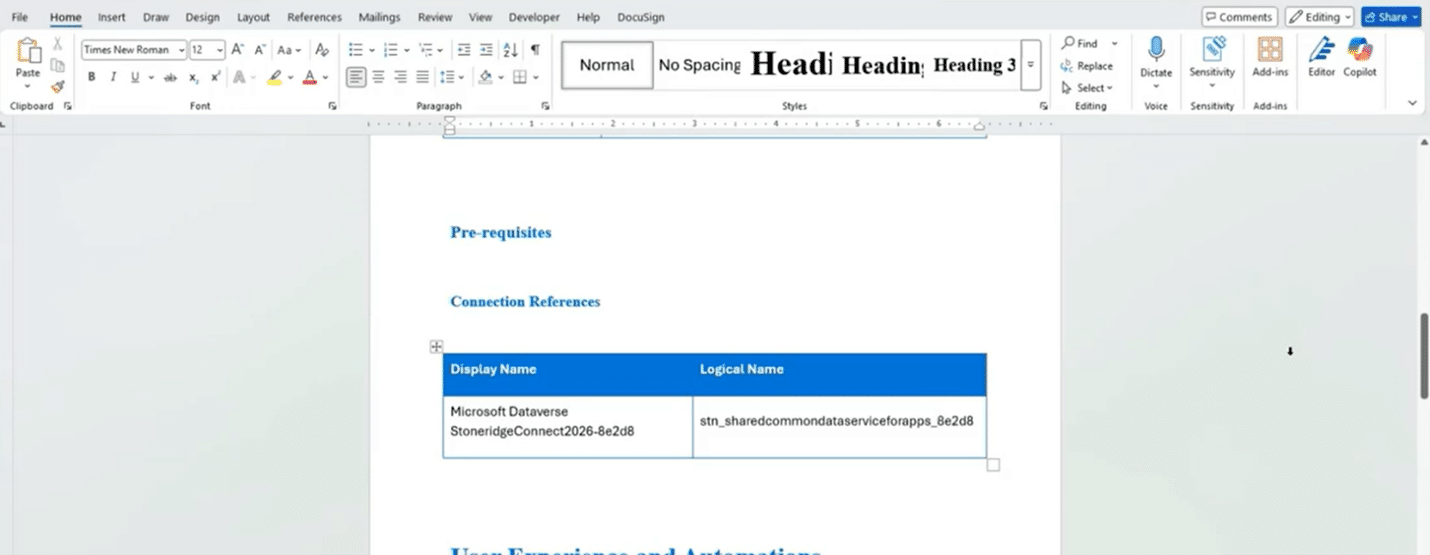Cut selection with the scissors icon
This screenshot has width=1430, height=555.
[x=58, y=43]
